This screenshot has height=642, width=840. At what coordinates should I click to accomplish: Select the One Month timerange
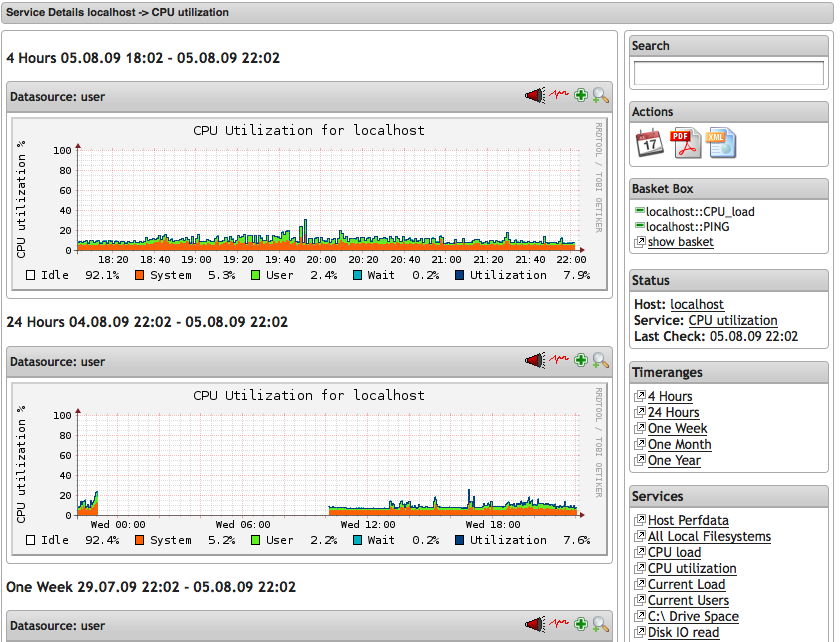tap(679, 444)
